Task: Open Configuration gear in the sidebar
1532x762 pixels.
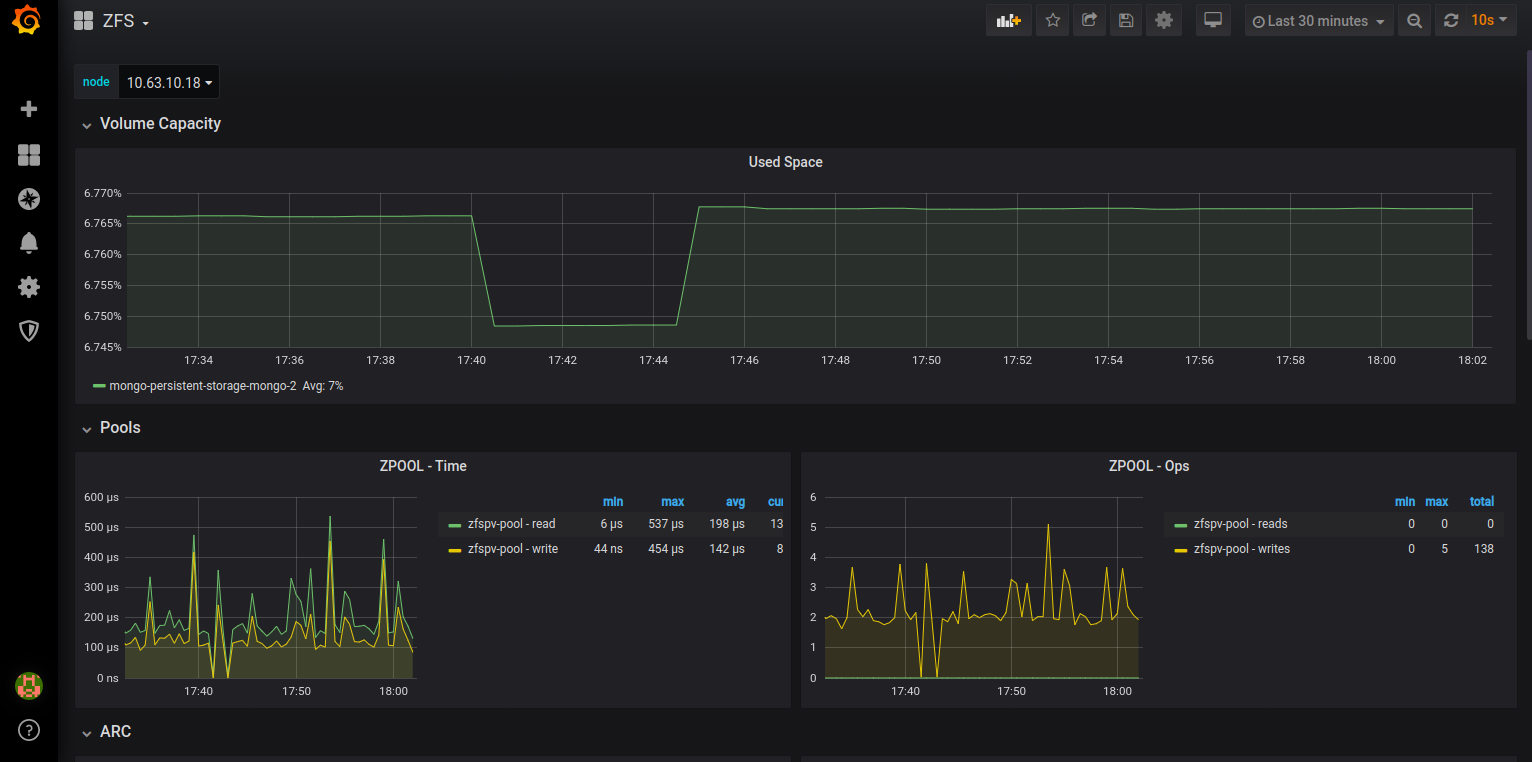Action: (29, 287)
